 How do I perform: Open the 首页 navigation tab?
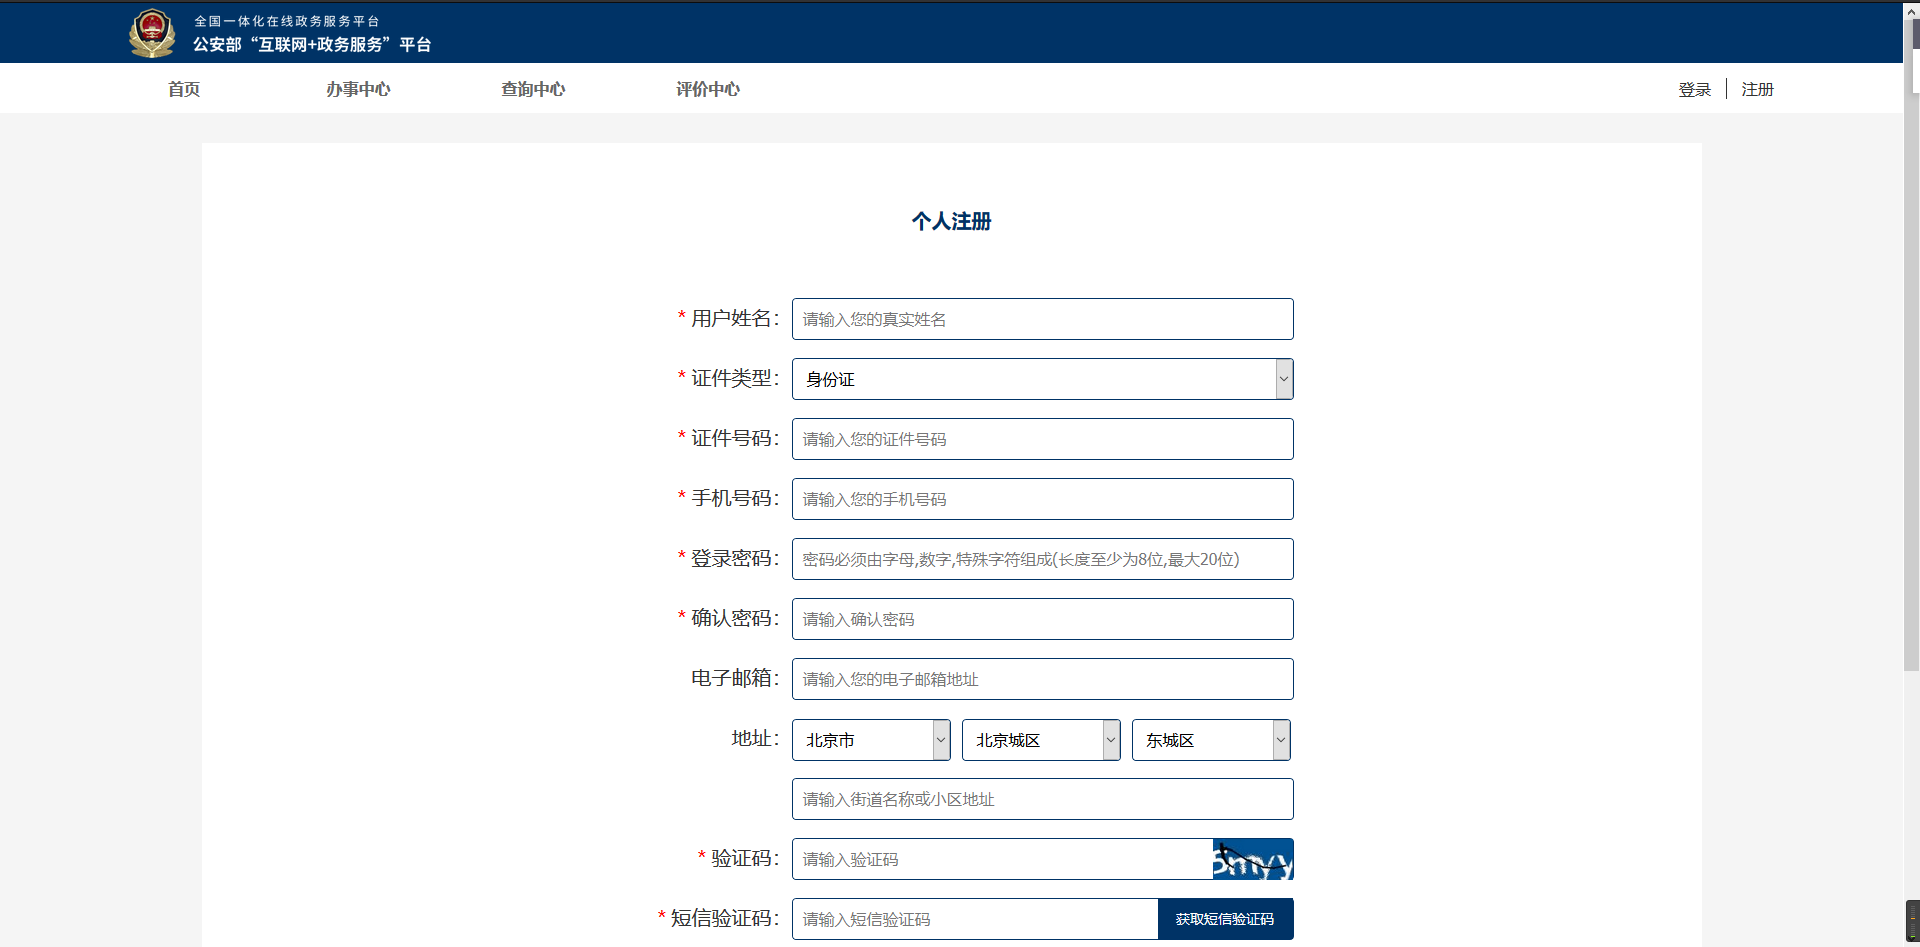[184, 89]
